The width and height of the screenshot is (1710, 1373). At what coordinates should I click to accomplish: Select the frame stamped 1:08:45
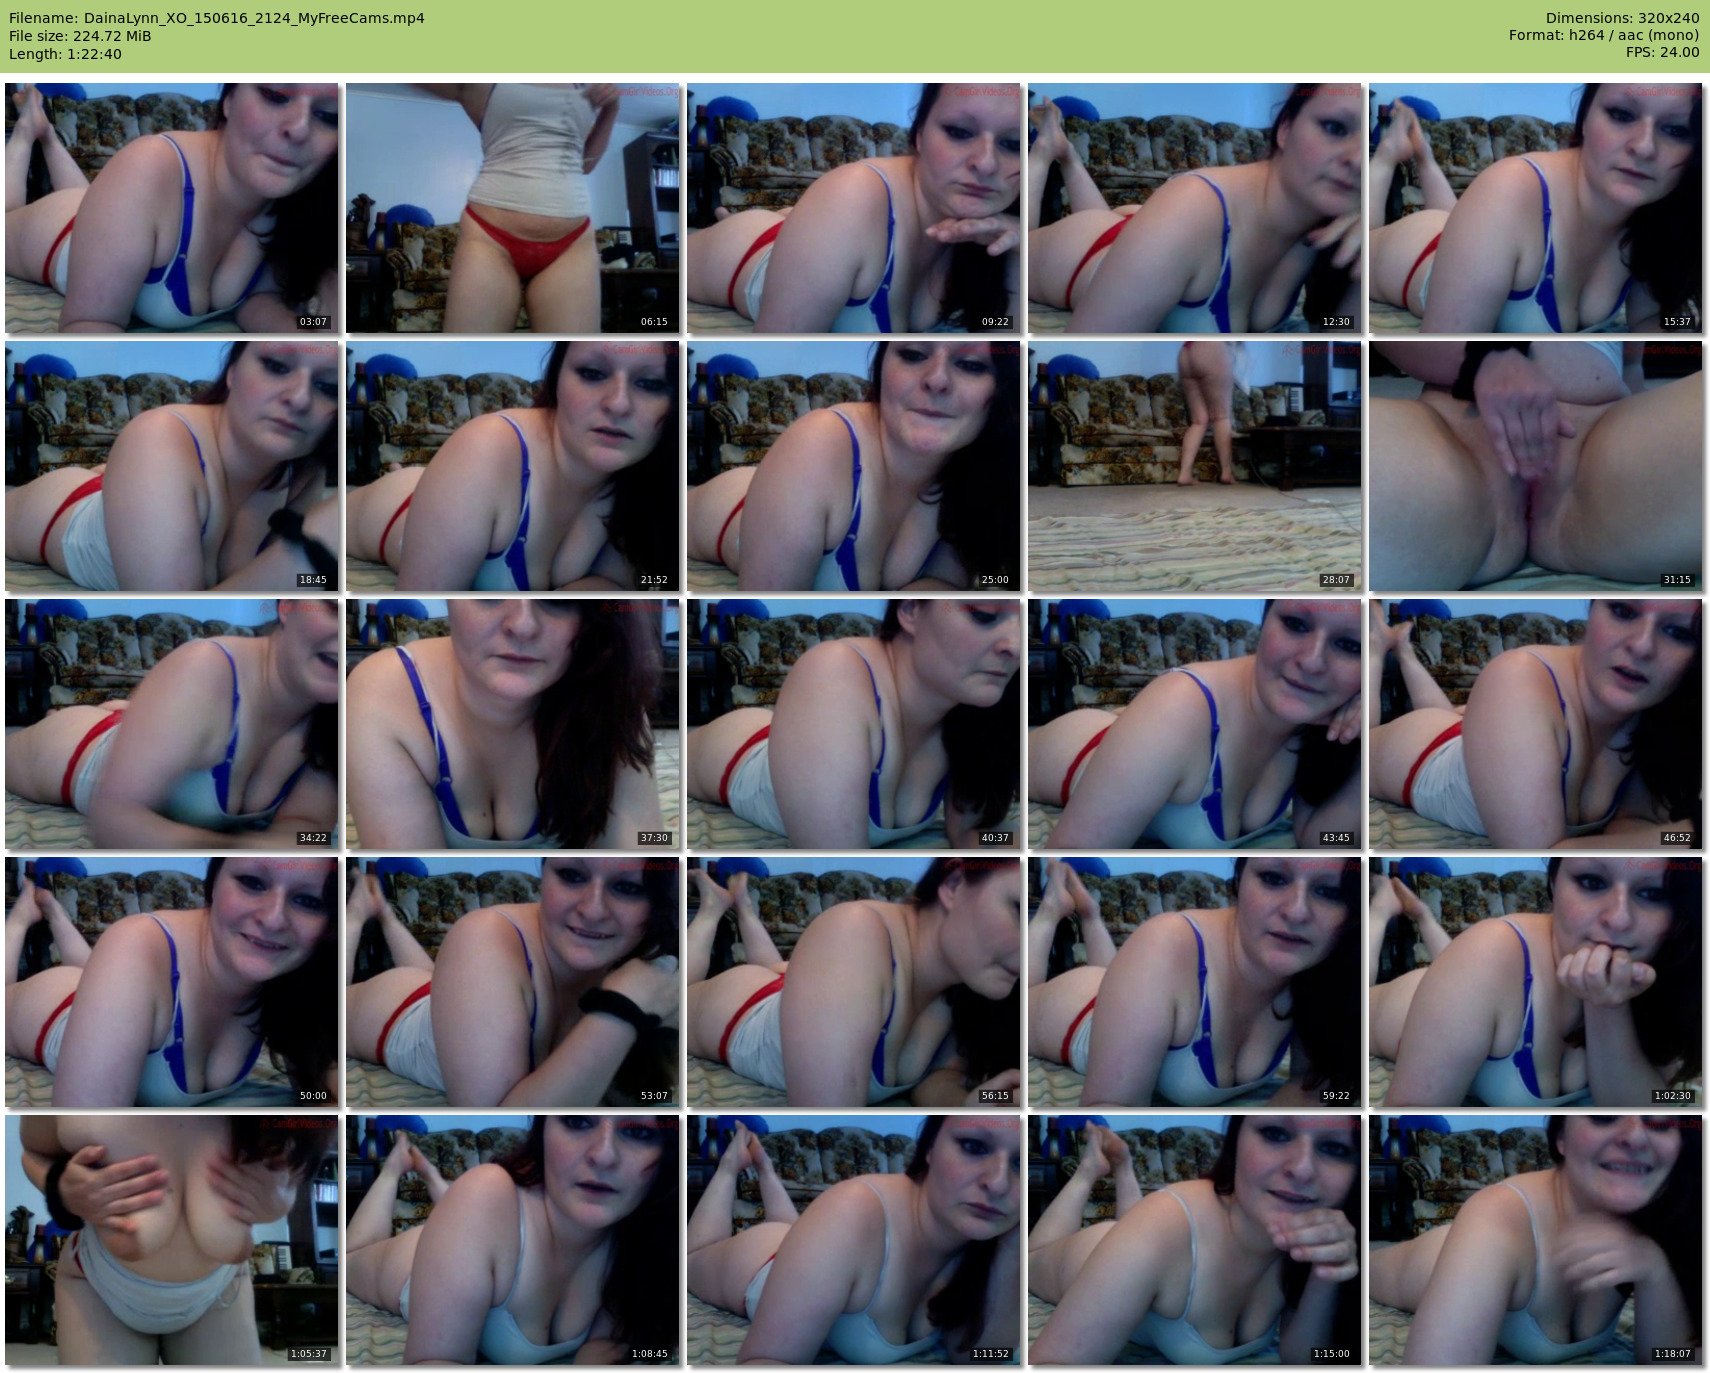coord(513,1240)
